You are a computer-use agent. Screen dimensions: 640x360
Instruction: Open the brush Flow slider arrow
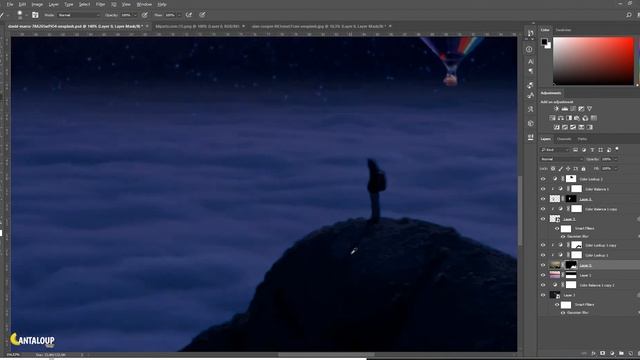pos(179,15)
